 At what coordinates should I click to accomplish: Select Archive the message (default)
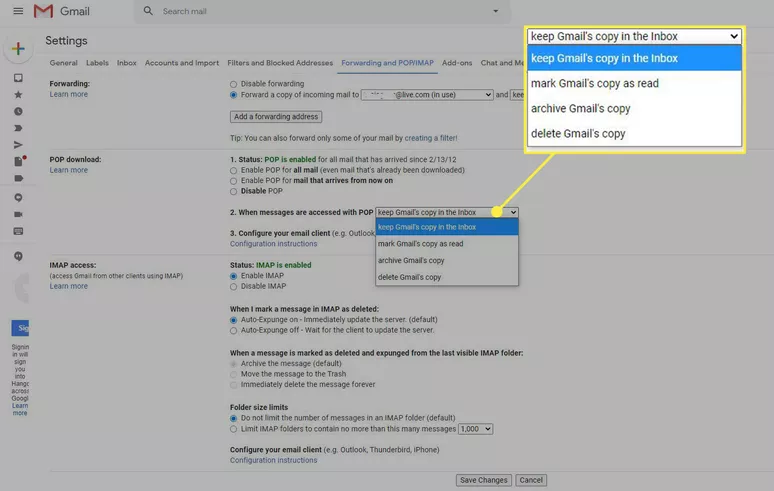[233, 364]
